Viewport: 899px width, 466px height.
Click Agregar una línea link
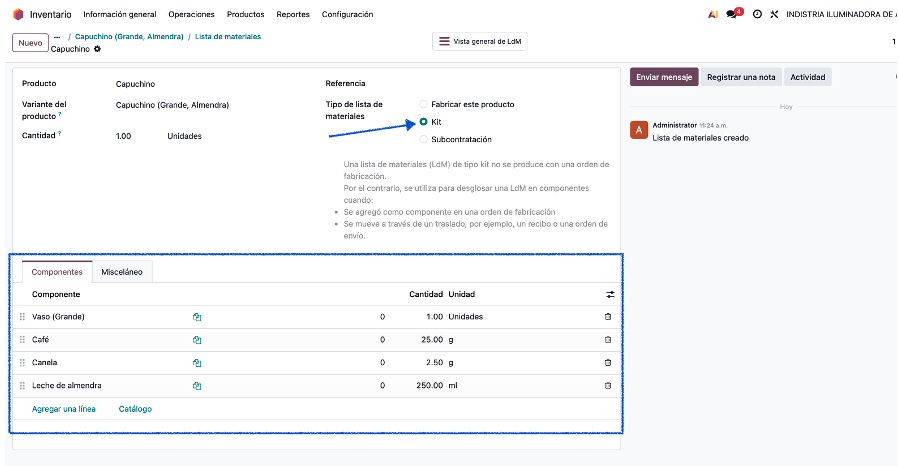(x=64, y=409)
